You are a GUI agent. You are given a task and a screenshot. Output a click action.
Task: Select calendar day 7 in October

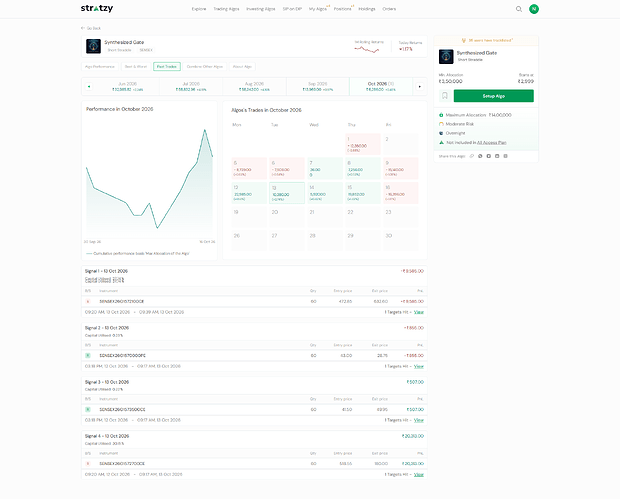[325, 168]
